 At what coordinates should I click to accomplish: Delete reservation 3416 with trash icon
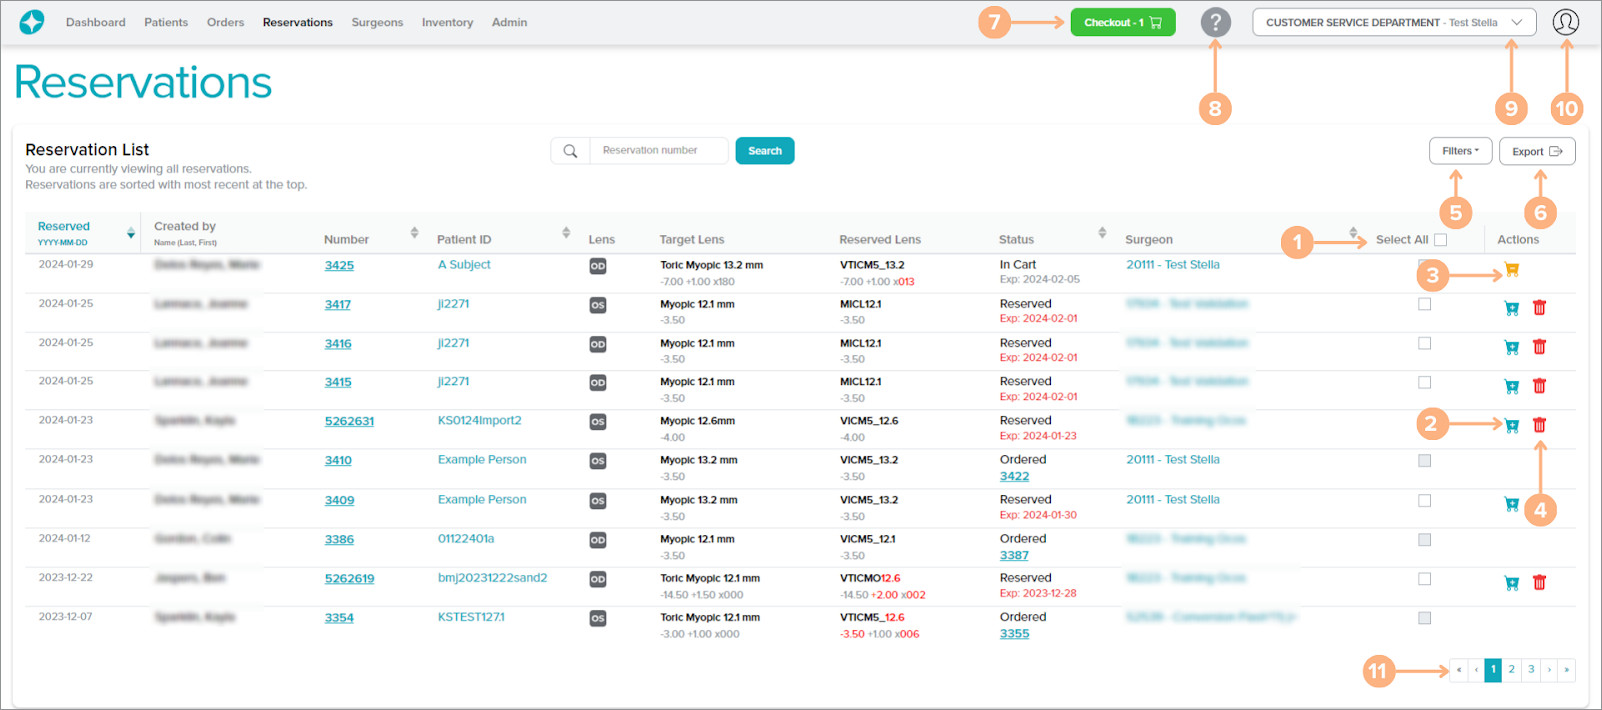[x=1539, y=347]
